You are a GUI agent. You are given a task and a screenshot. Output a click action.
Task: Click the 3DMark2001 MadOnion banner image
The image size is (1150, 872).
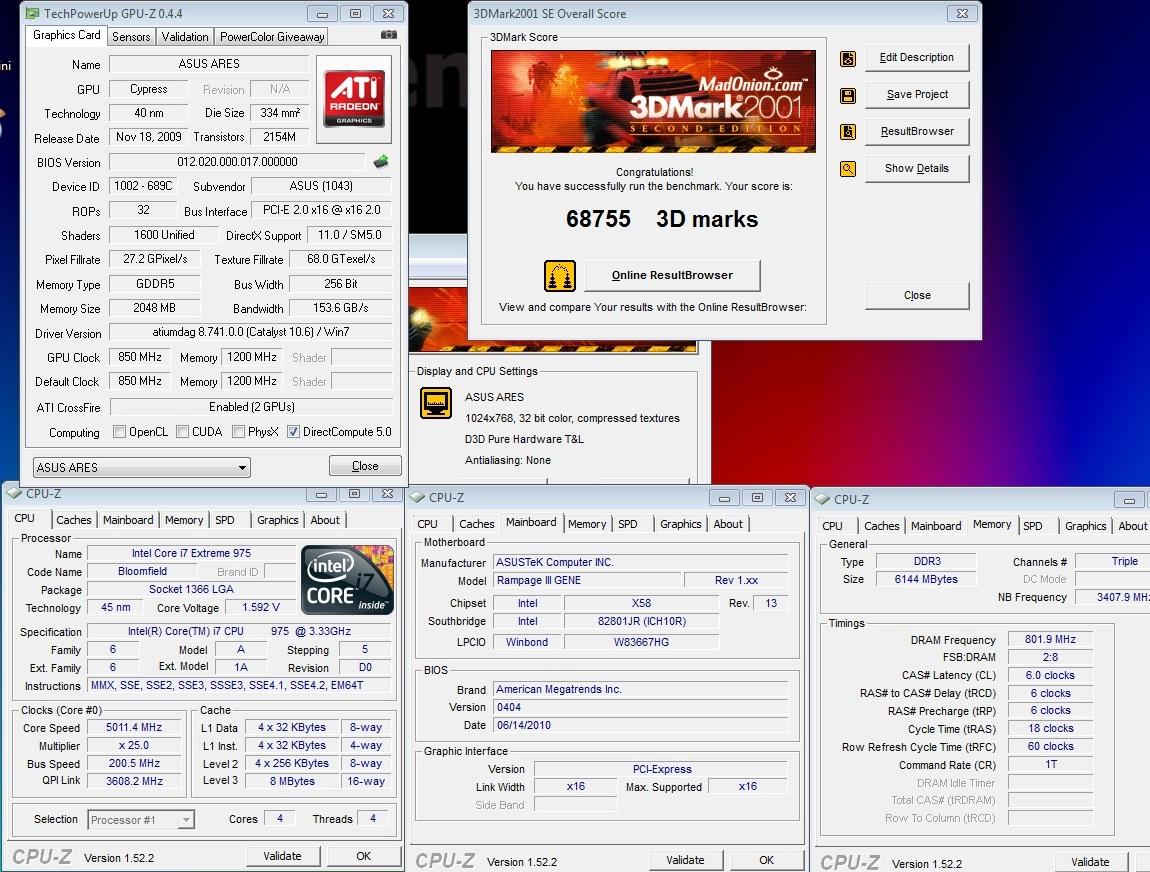coord(653,101)
